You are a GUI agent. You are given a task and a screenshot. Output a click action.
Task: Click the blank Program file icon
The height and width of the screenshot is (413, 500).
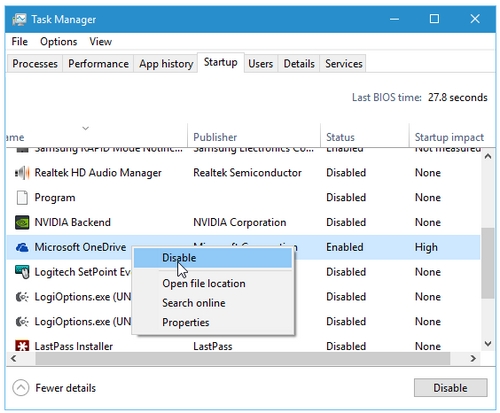pyautogui.click(x=22, y=197)
